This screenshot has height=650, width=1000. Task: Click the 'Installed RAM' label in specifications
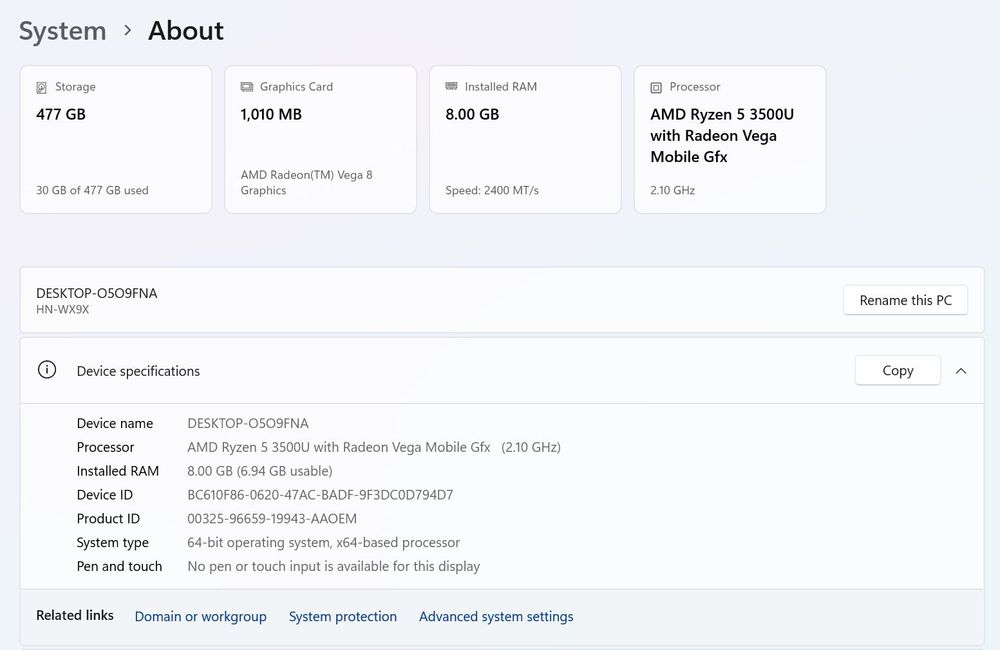click(117, 471)
